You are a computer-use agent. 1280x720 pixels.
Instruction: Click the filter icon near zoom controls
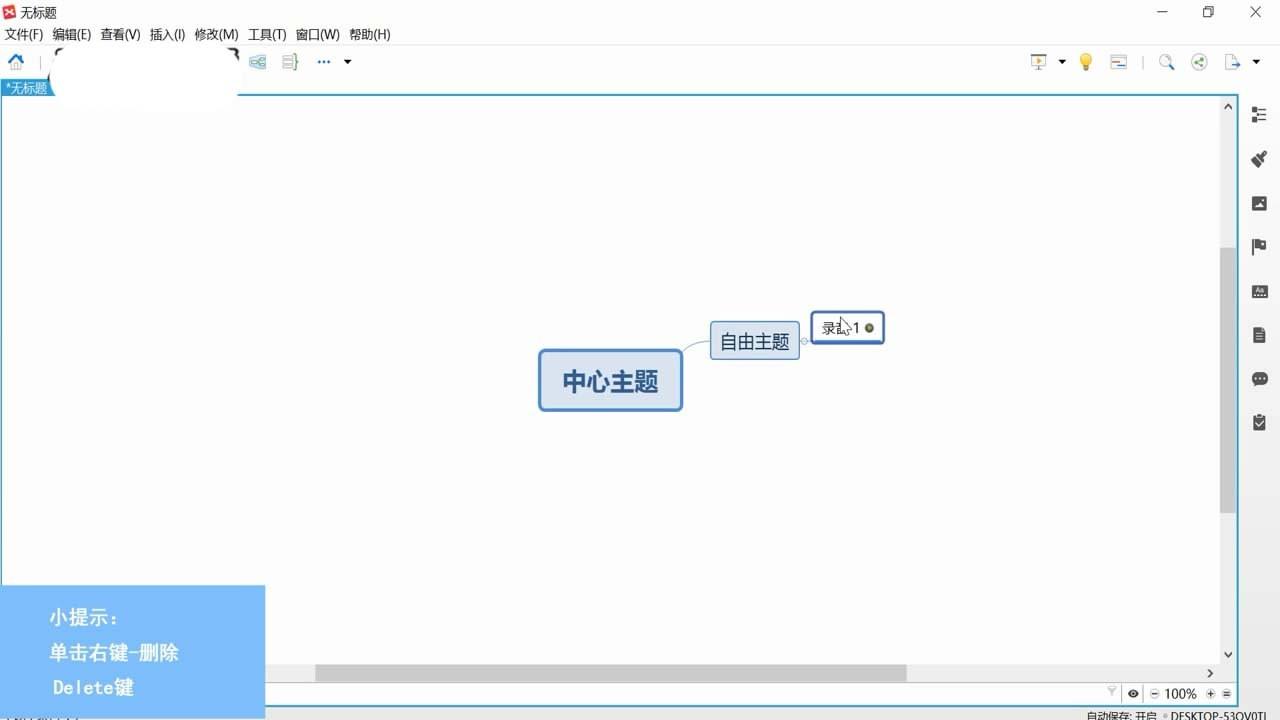(x=1111, y=691)
